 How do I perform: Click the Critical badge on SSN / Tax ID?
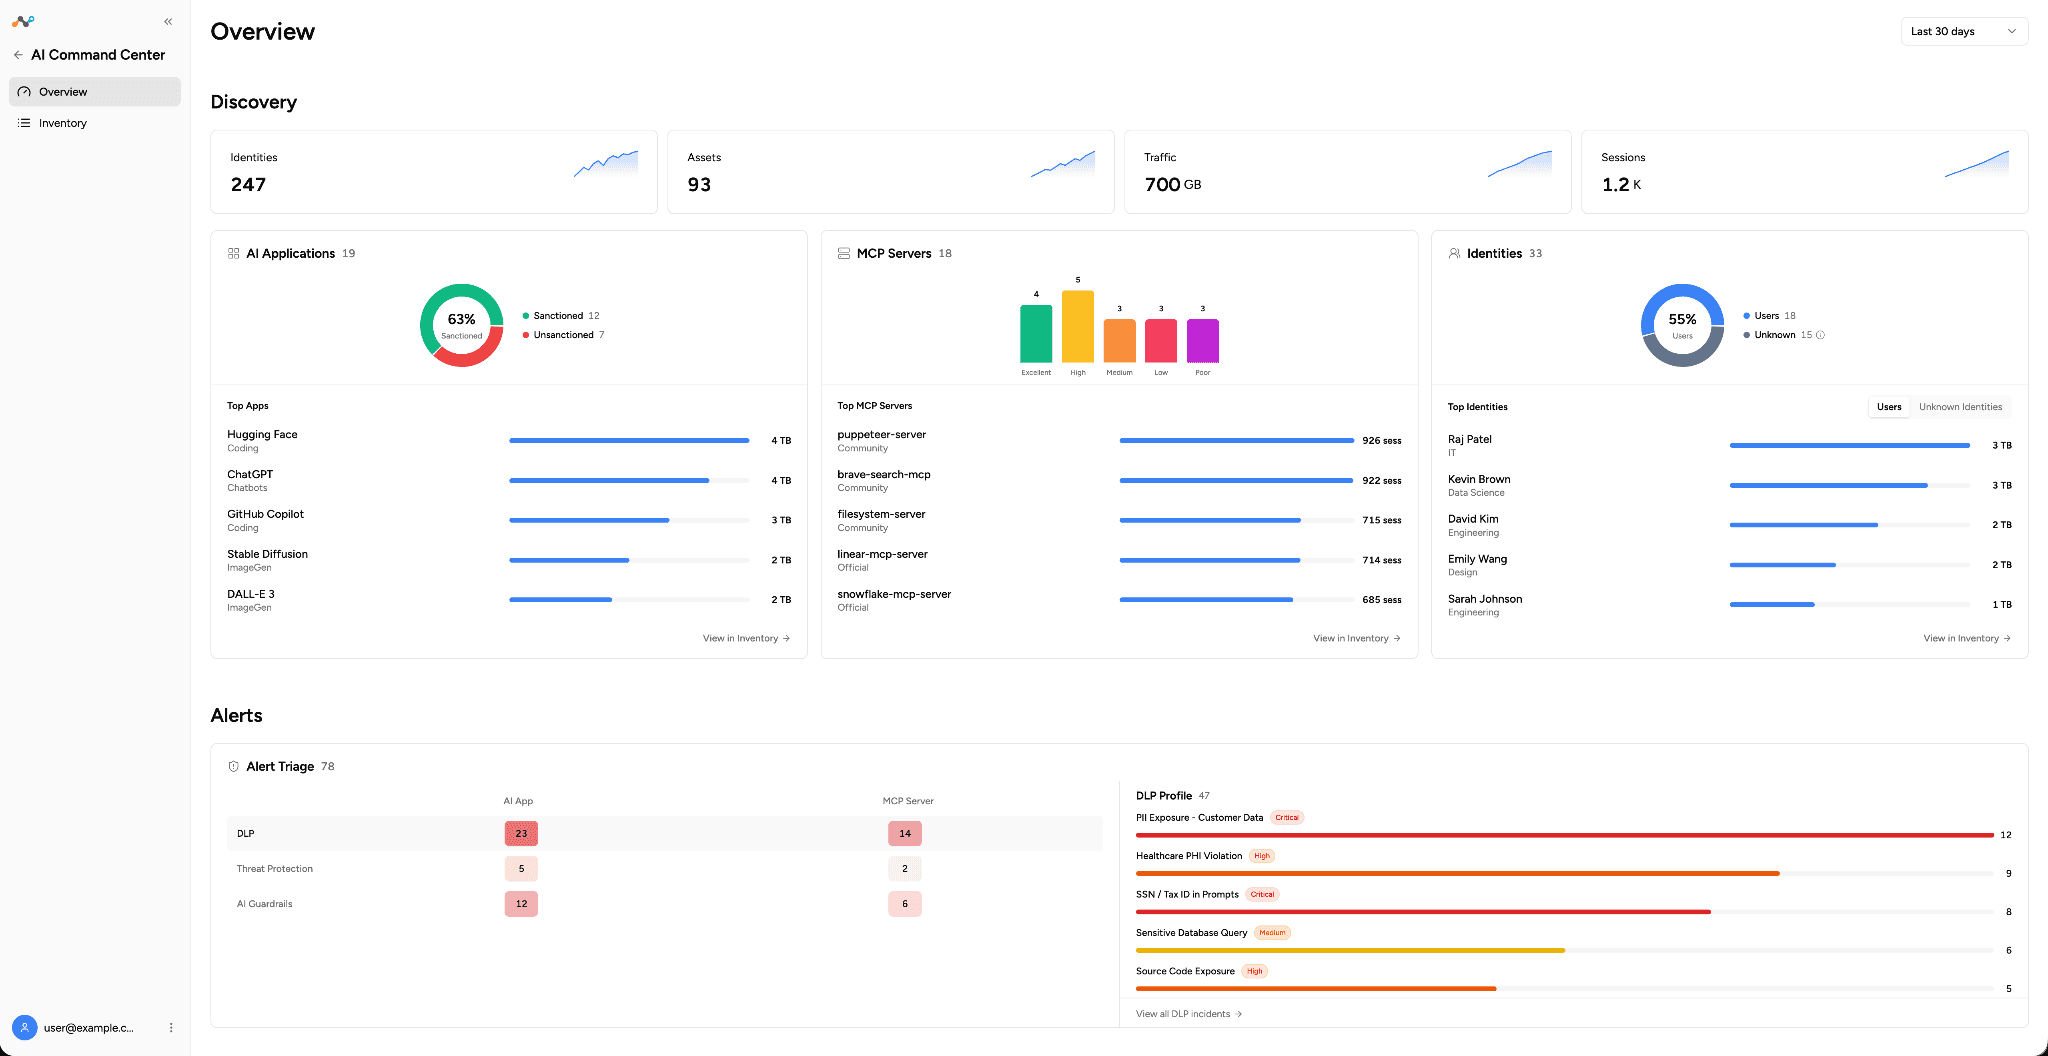tap(1262, 895)
